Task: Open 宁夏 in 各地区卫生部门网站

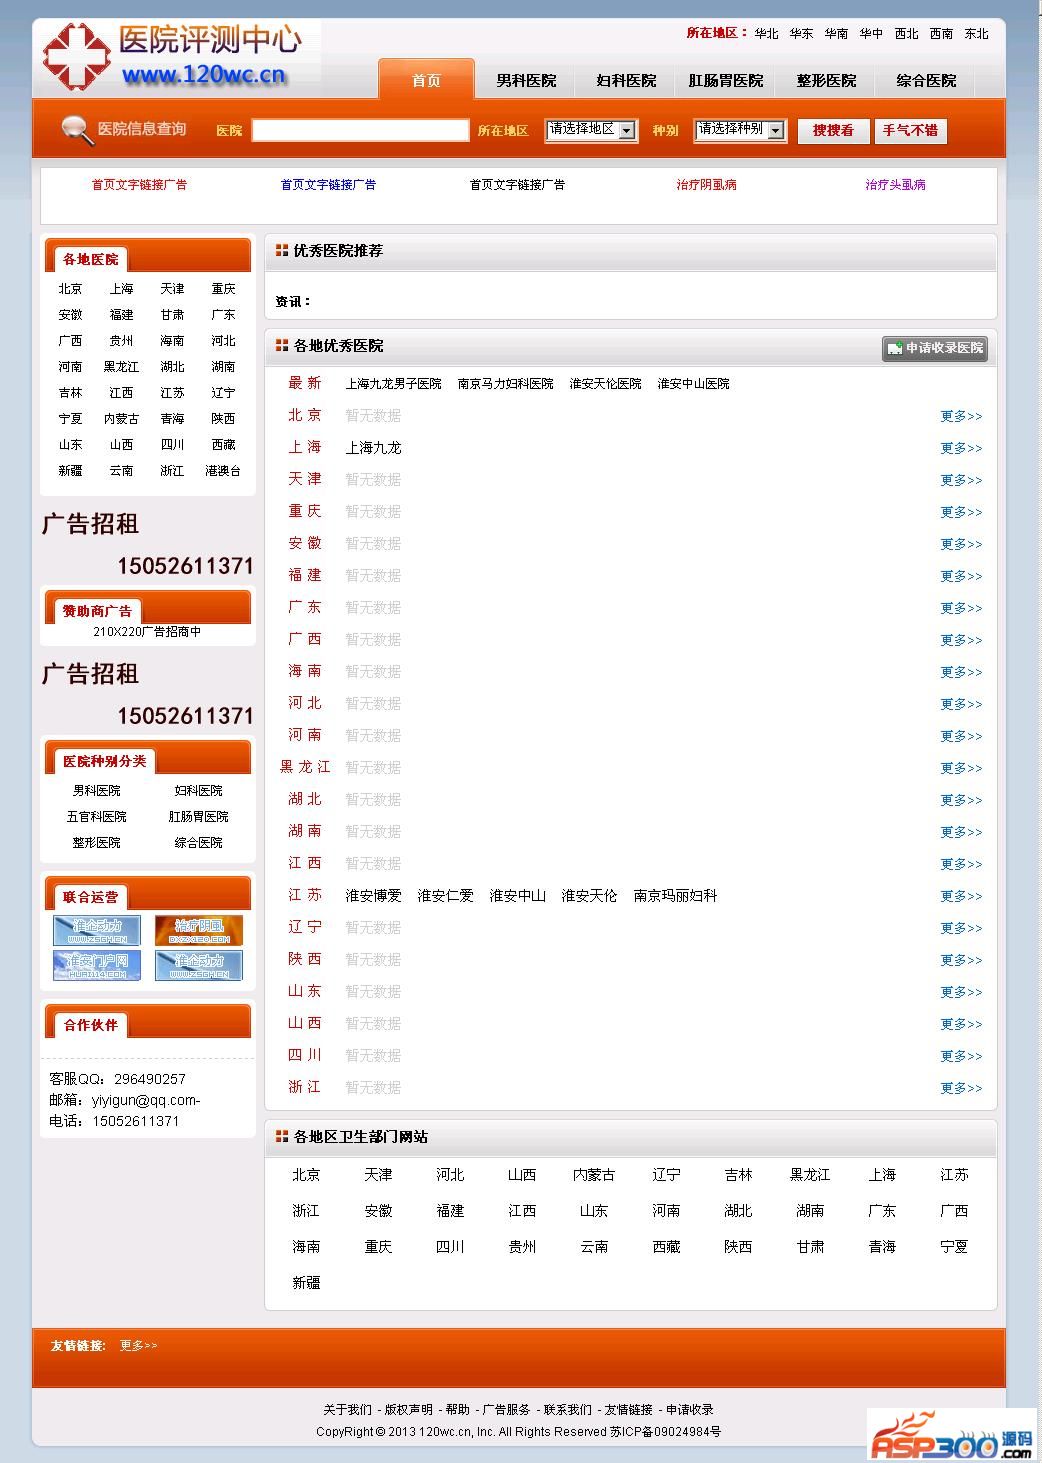Action: tap(954, 1247)
